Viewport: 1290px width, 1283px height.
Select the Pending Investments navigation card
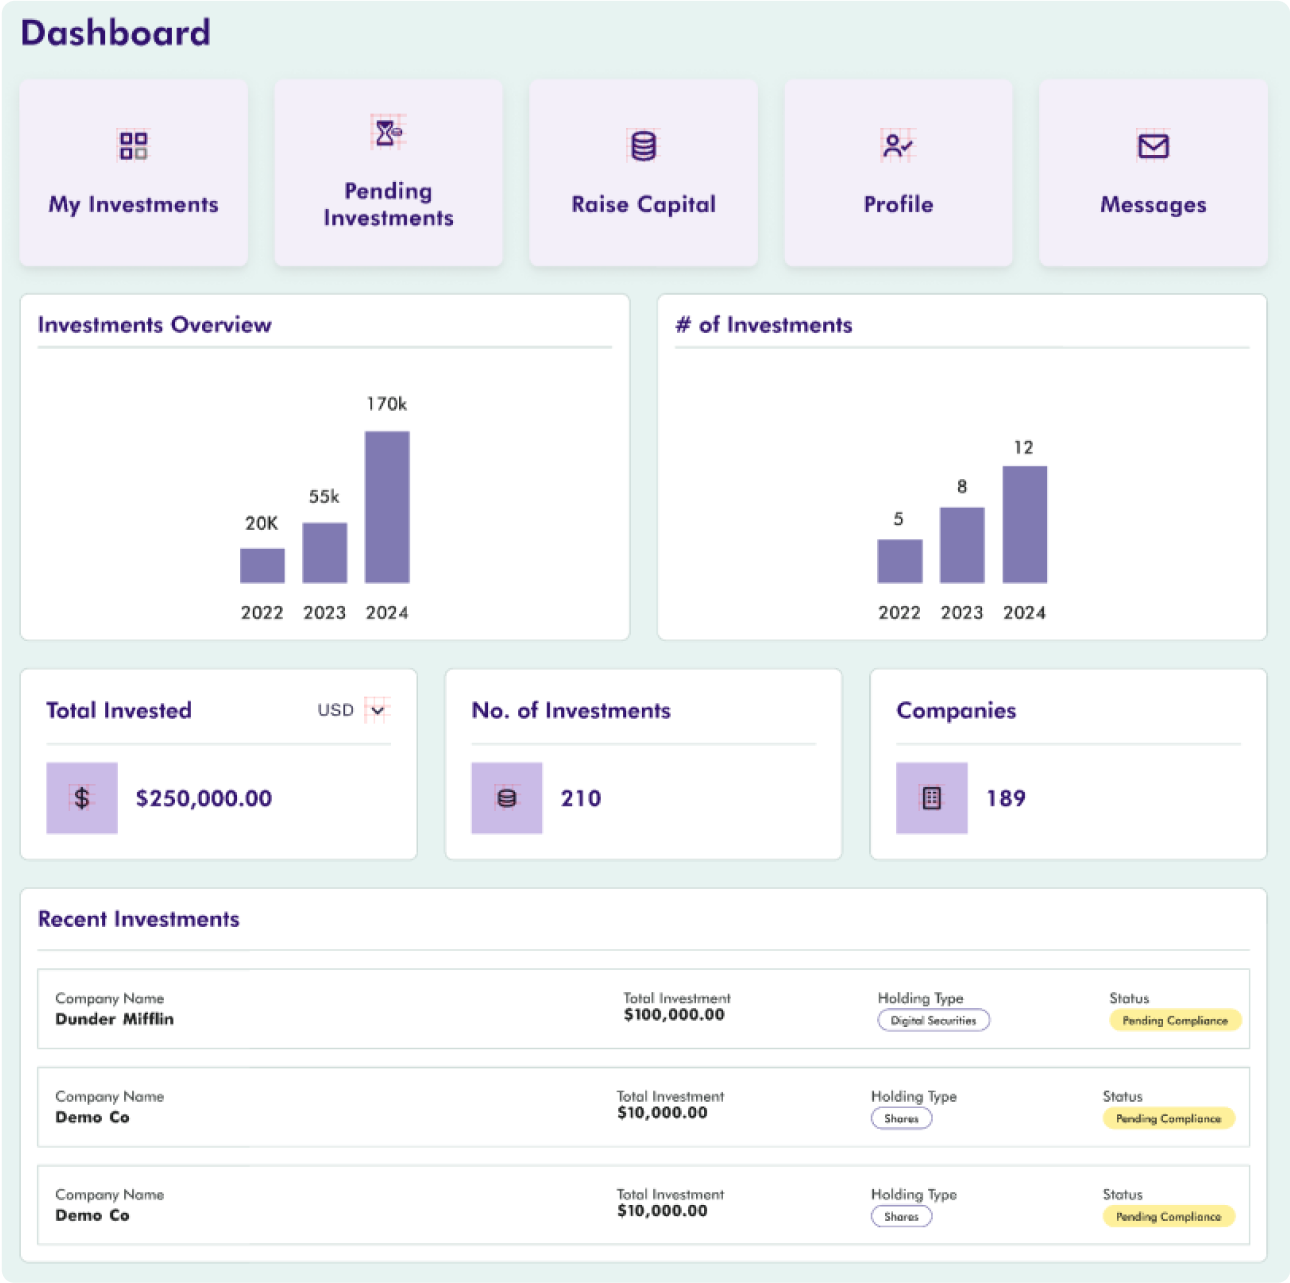388,173
